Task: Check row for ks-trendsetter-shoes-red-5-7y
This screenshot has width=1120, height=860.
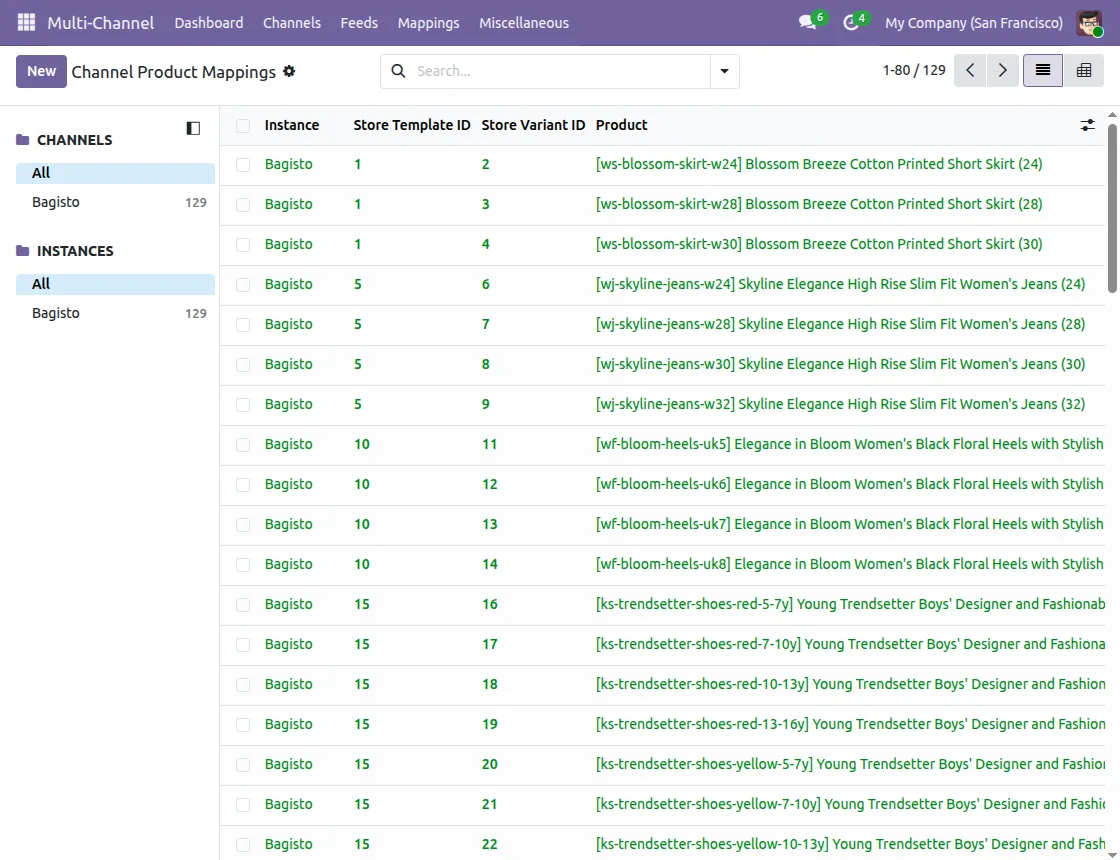Action: 243,605
